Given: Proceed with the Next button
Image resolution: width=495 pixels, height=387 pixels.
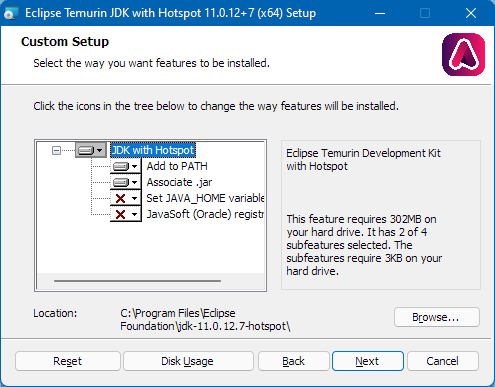Looking at the screenshot, I should (x=368, y=361).
